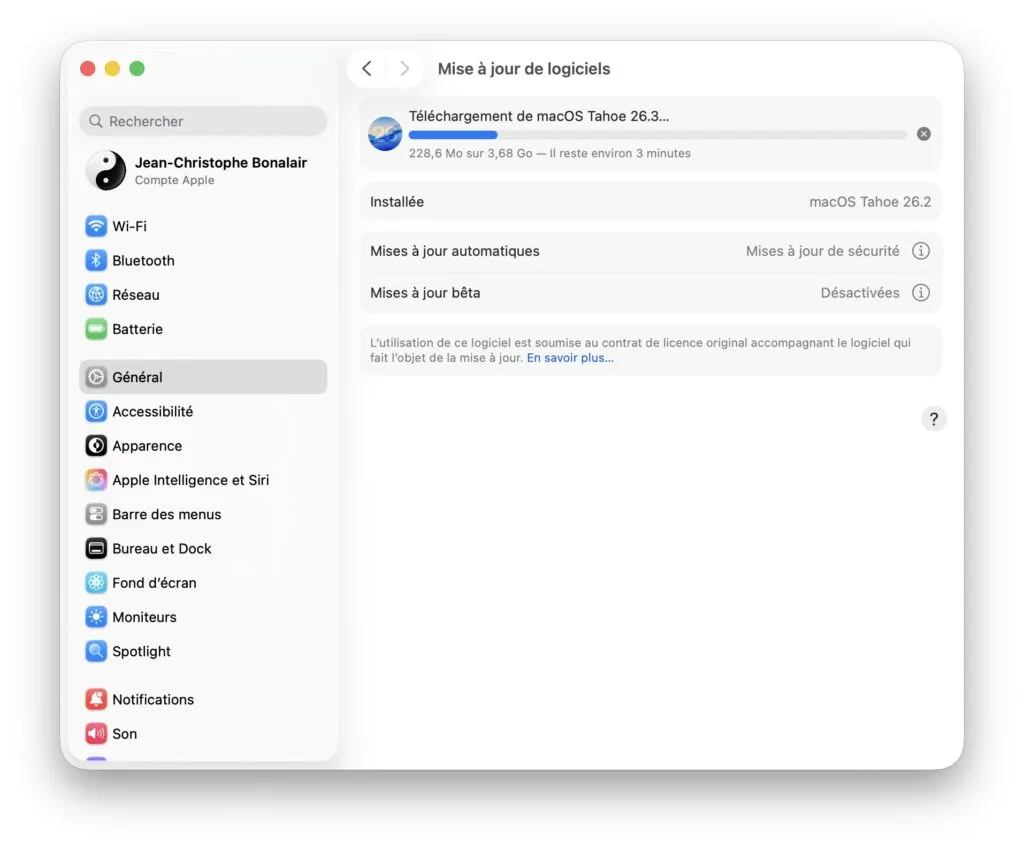This screenshot has width=1024, height=849.
Task: Open the Bureau et Dock settings
Action: tap(161, 548)
